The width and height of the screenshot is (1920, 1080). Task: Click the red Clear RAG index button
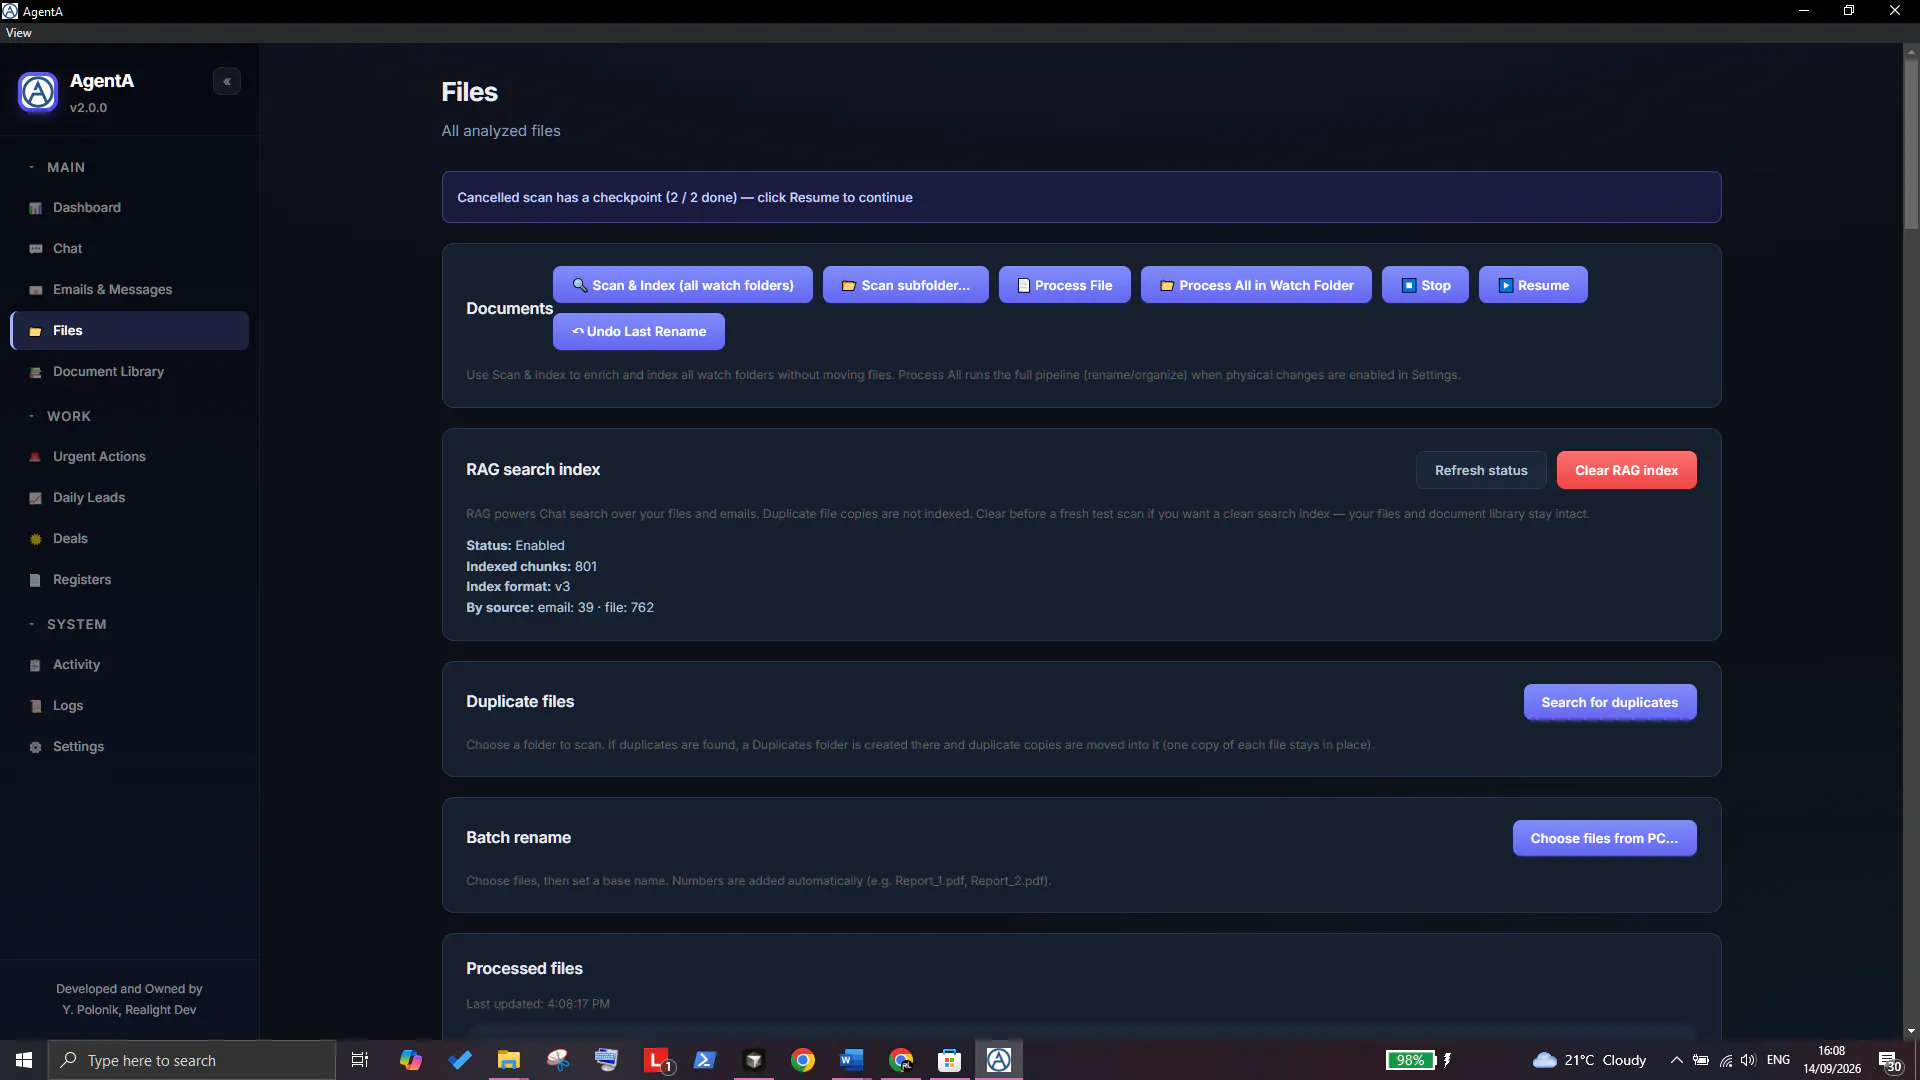click(x=1626, y=470)
